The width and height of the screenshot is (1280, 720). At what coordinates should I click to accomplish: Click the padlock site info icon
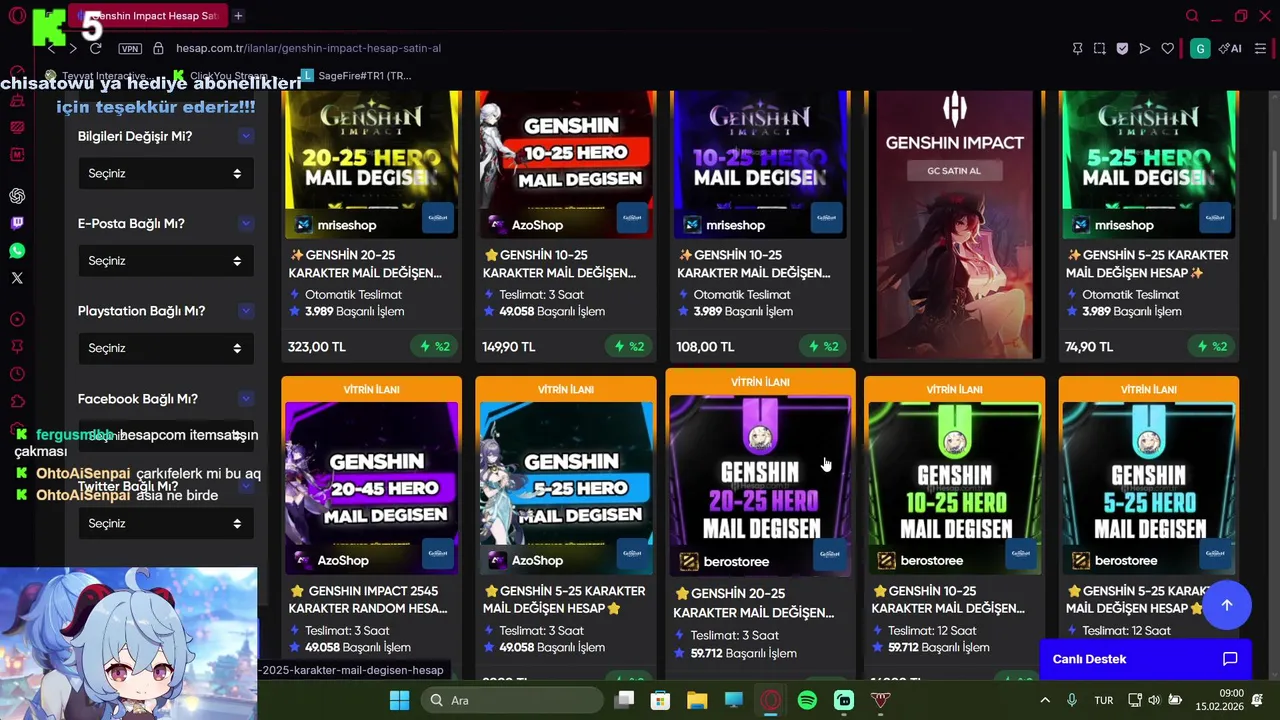pyautogui.click(x=158, y=48)
